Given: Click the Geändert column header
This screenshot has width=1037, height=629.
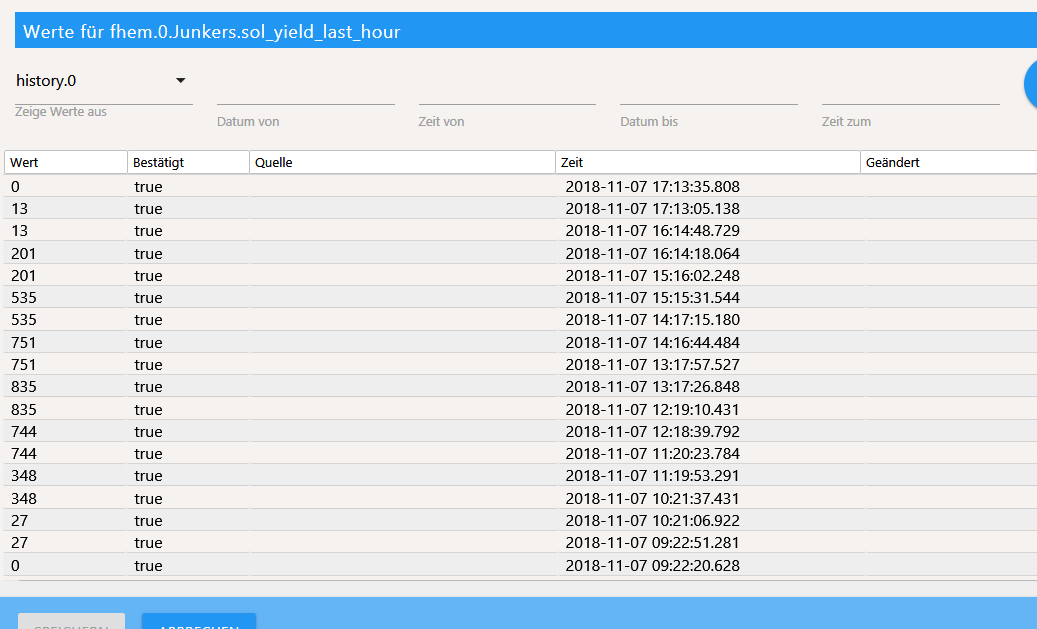Looking at the screenshot, I should 949,163.
